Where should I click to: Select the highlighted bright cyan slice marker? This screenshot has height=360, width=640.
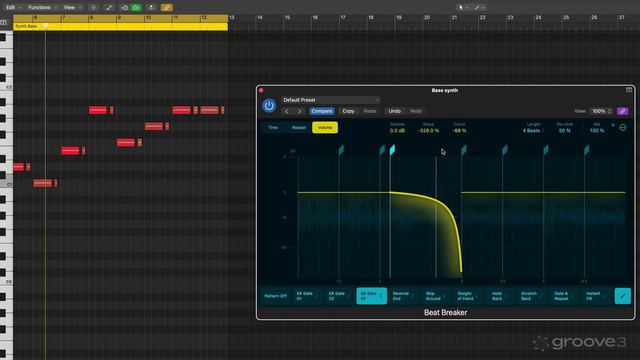click(x=392, y=150)
